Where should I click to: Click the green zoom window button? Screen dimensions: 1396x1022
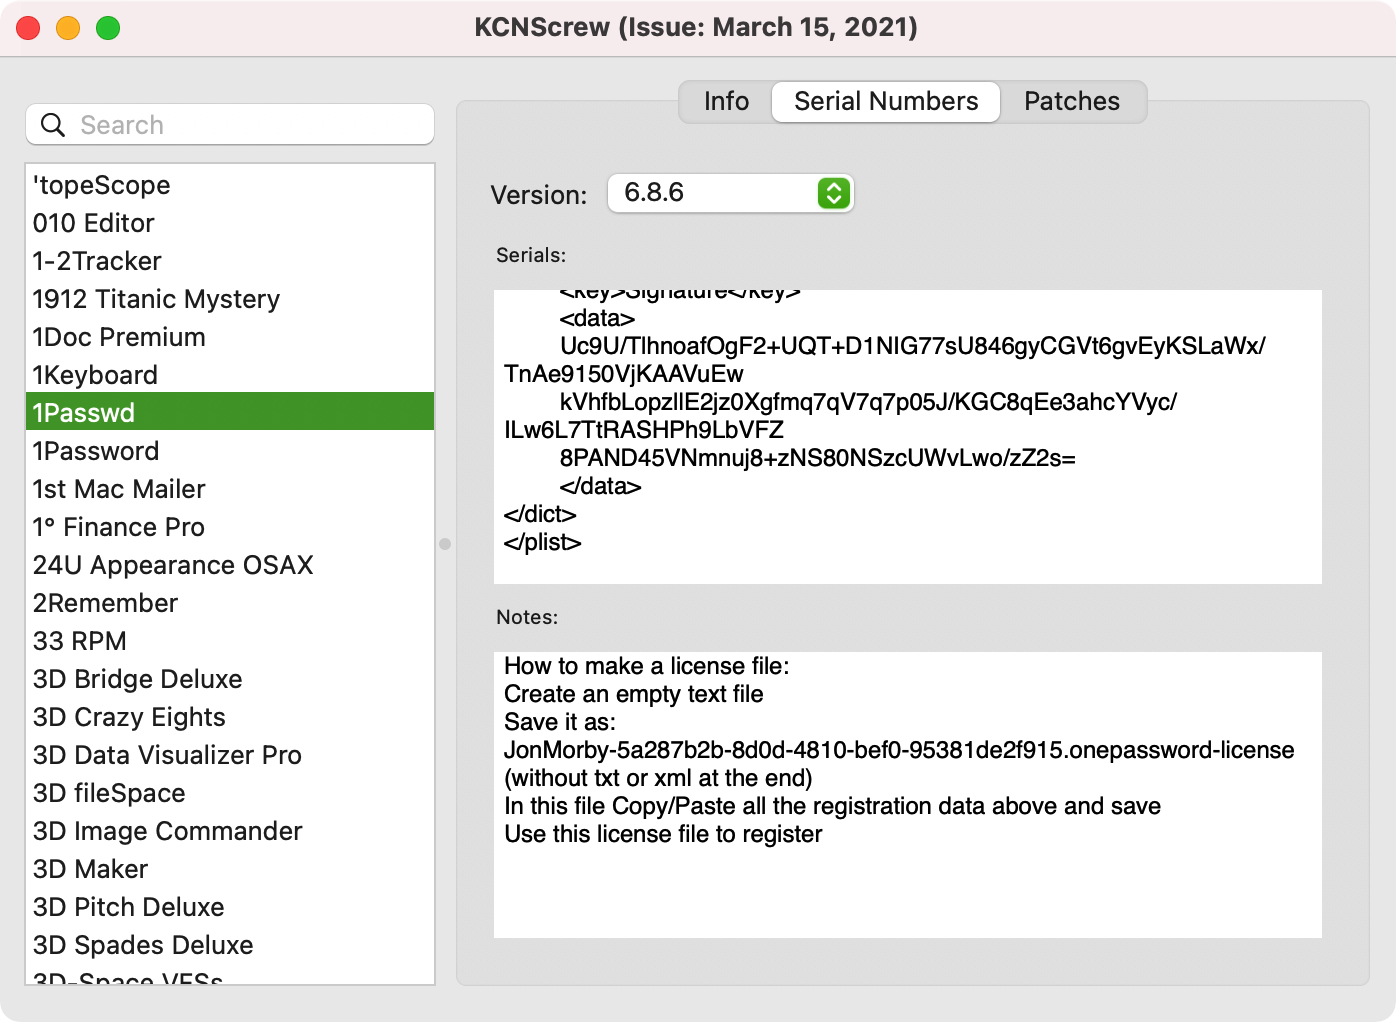point(108,28)
